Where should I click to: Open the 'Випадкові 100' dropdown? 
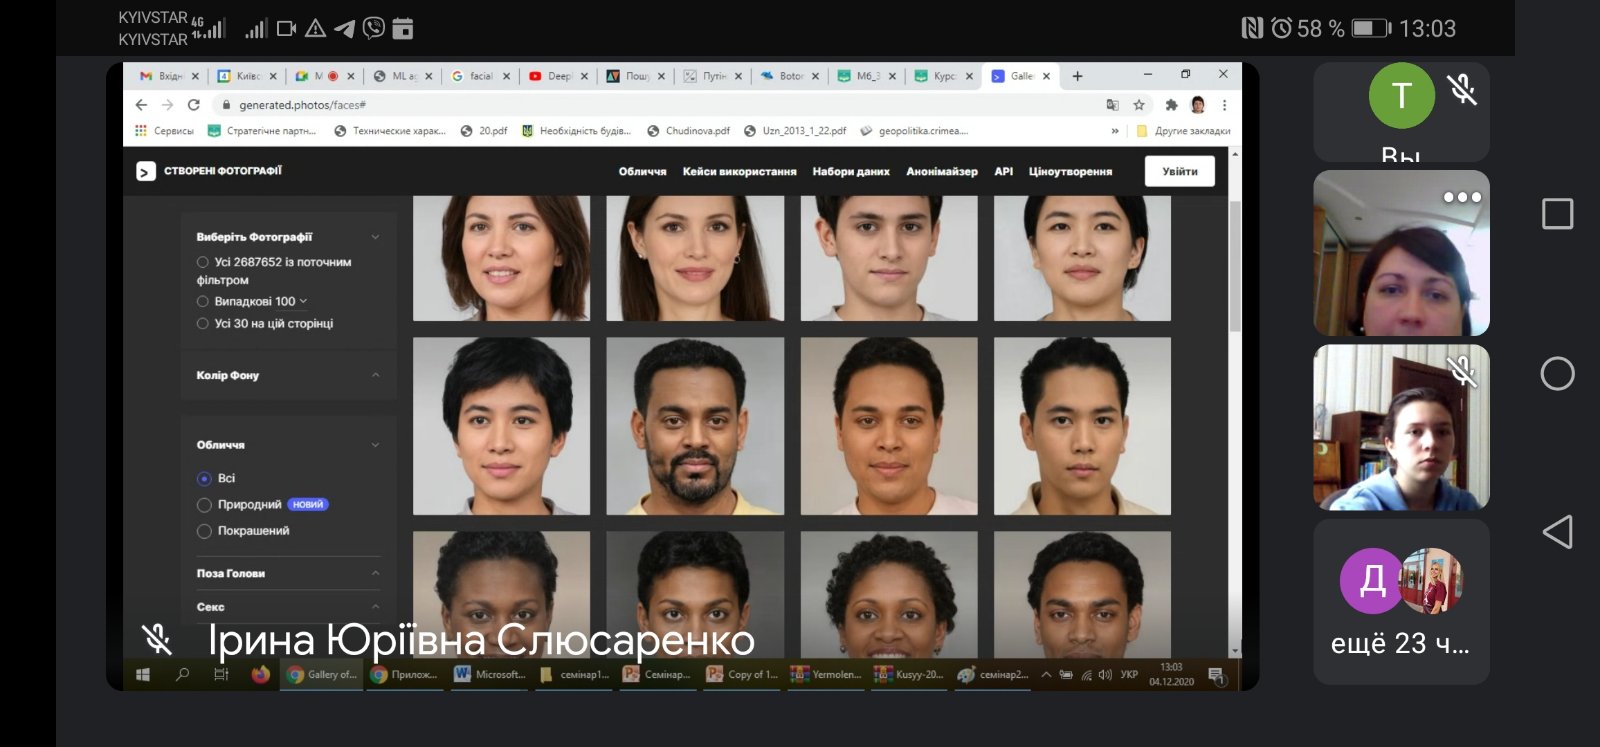(x=260, y=301)
